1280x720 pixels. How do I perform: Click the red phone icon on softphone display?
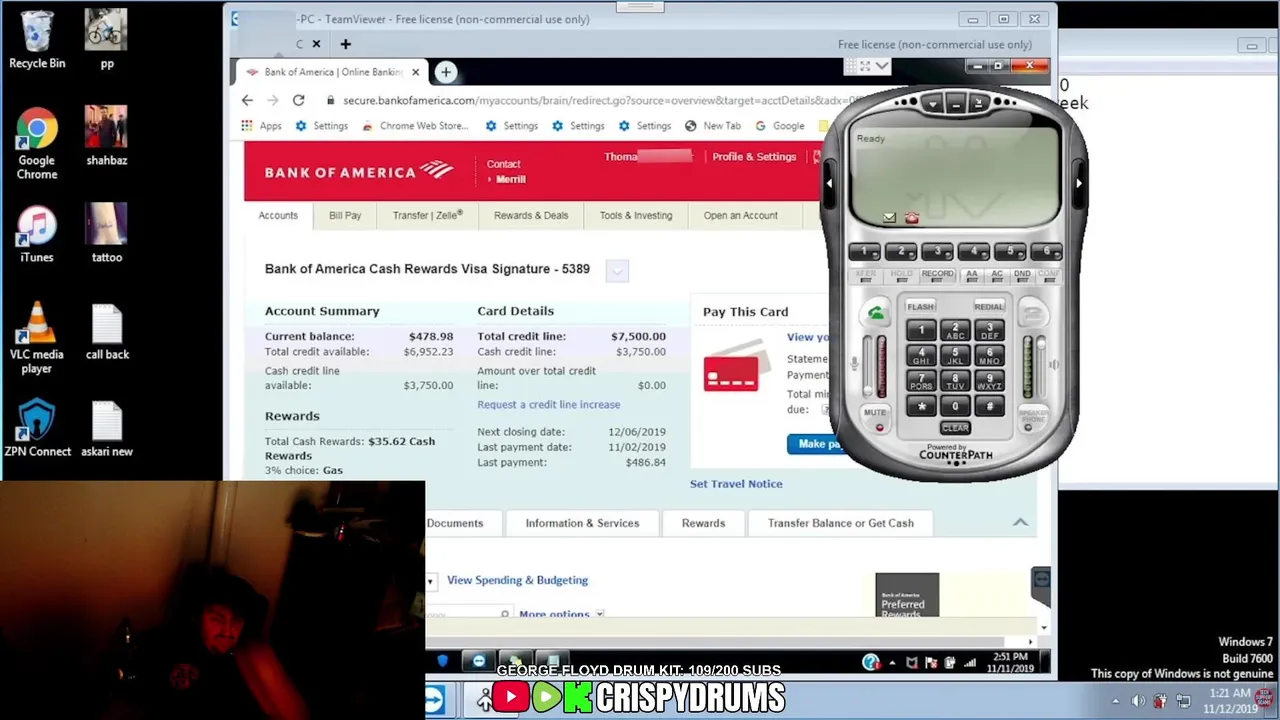[911, 218]
